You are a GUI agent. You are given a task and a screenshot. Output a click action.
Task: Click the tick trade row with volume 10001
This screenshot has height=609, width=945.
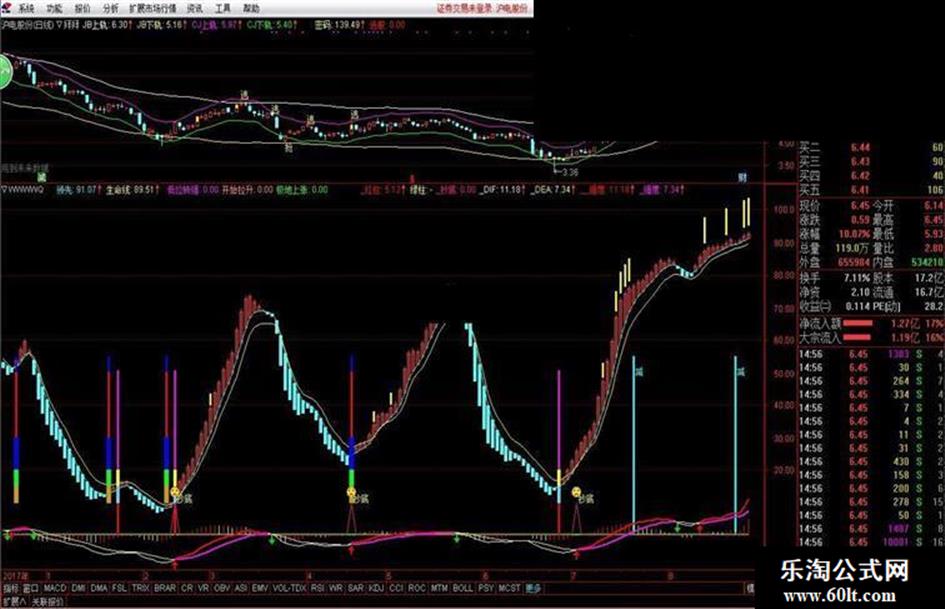(871, 541)
